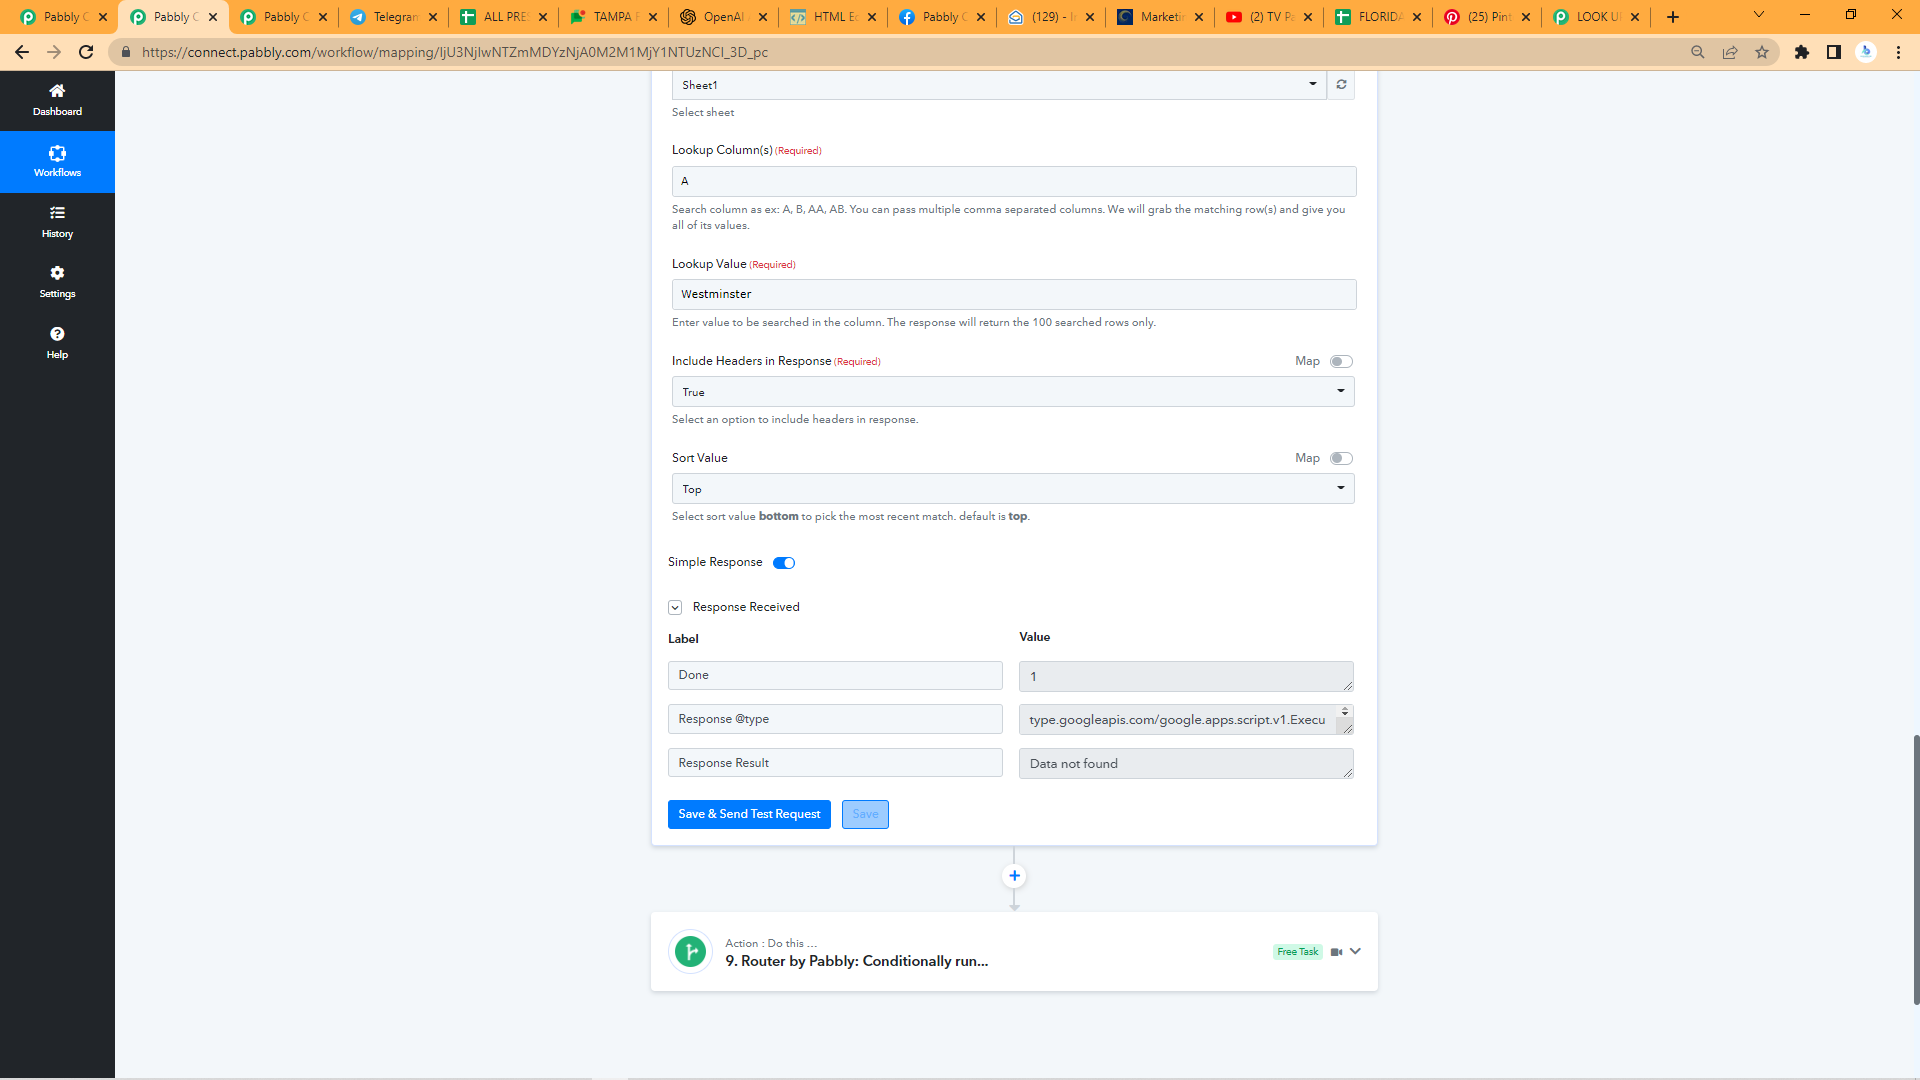Reload the current page
Screen dimensions: 1920x1080
[x=86, y=52]
